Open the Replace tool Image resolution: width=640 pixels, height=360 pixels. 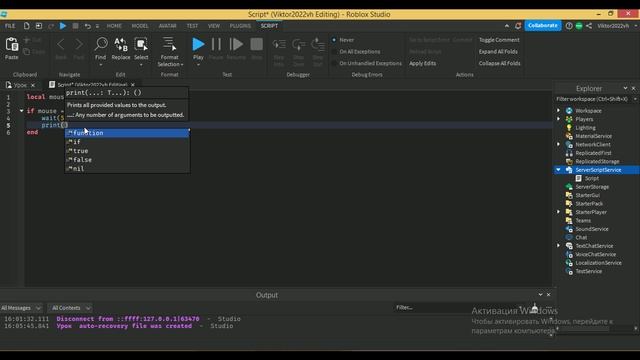tap(121, 44)
